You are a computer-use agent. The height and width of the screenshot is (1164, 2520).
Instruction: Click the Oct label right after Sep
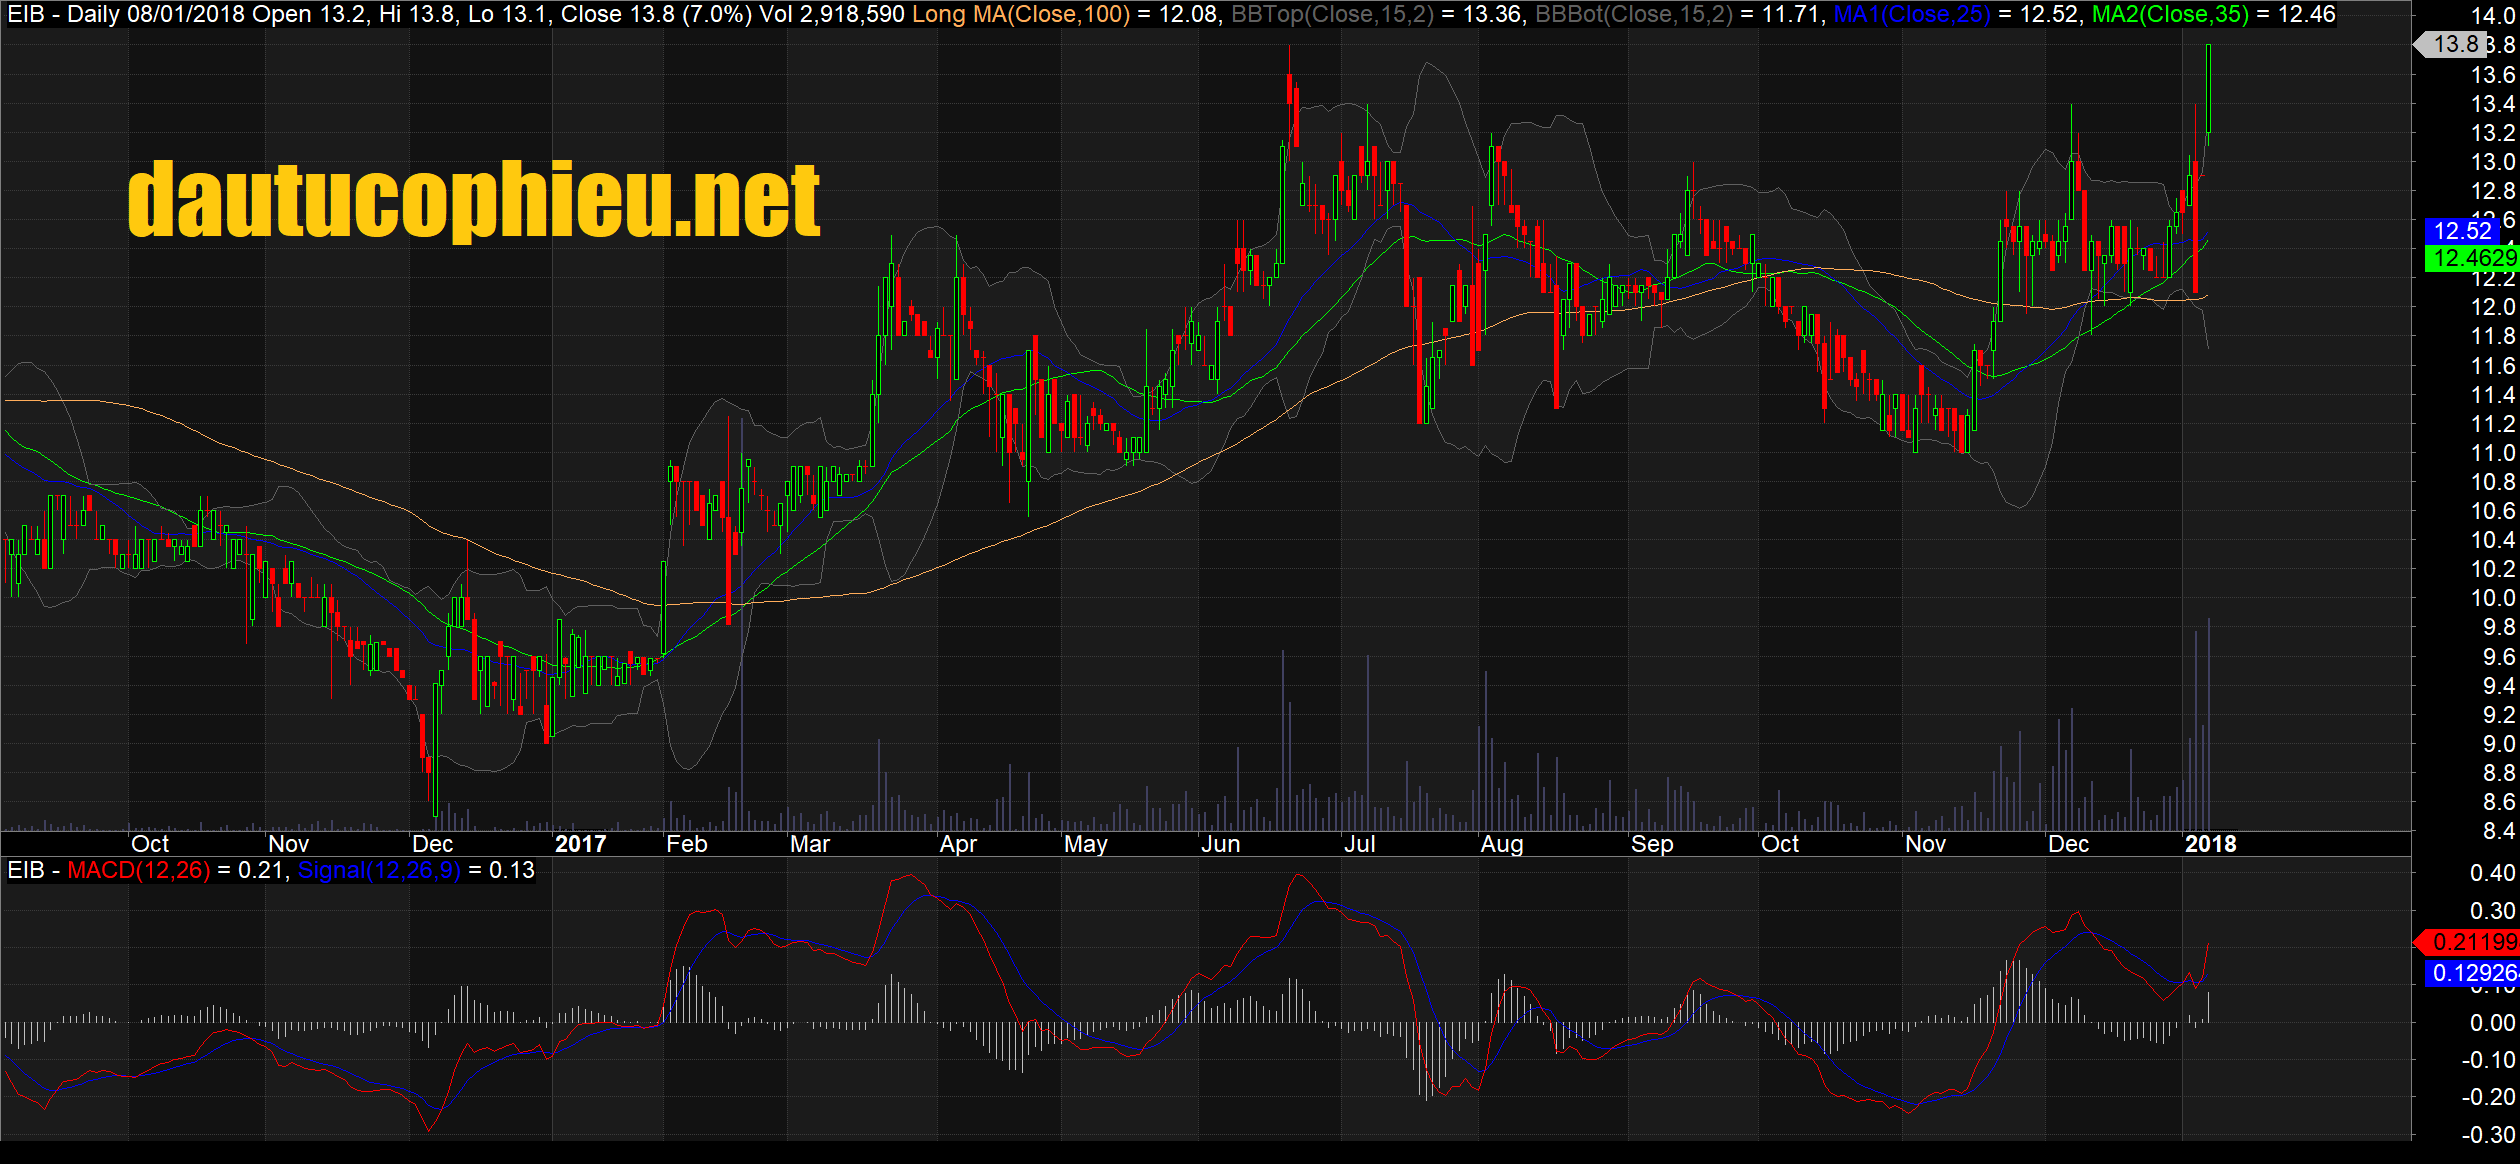(x=1780, y=844)
